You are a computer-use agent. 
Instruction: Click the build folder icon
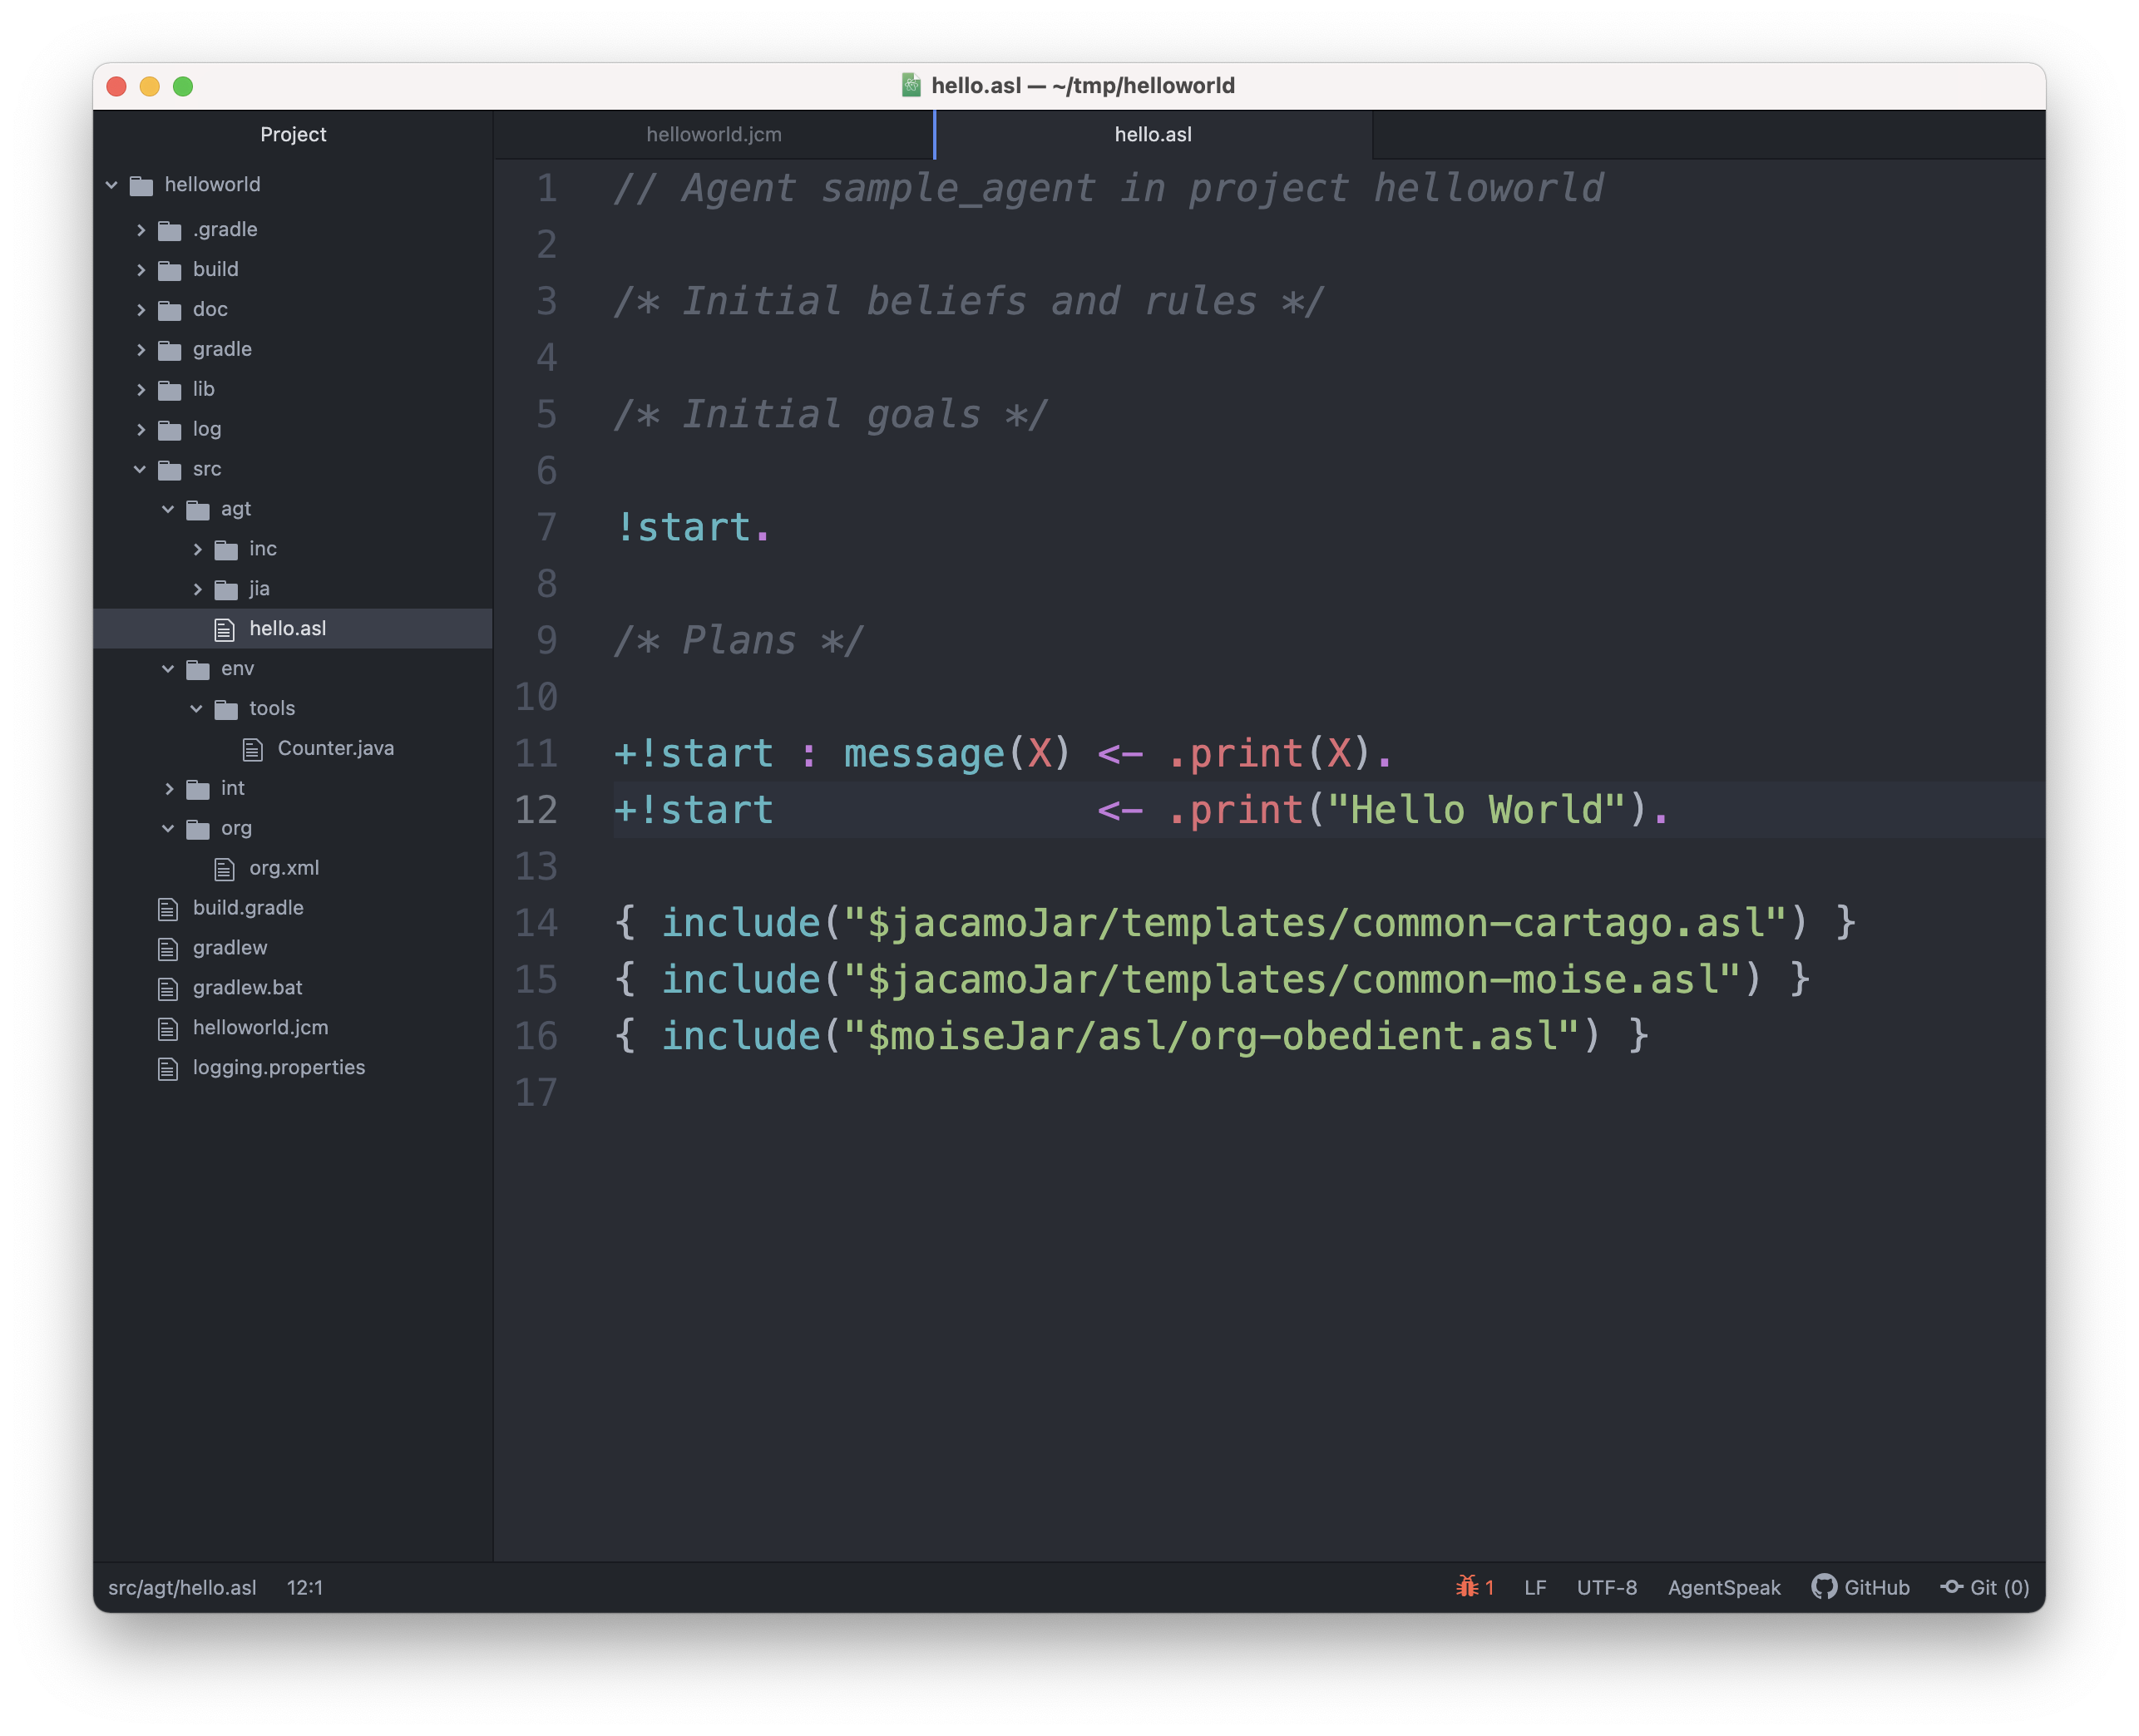tap(170, 270)
